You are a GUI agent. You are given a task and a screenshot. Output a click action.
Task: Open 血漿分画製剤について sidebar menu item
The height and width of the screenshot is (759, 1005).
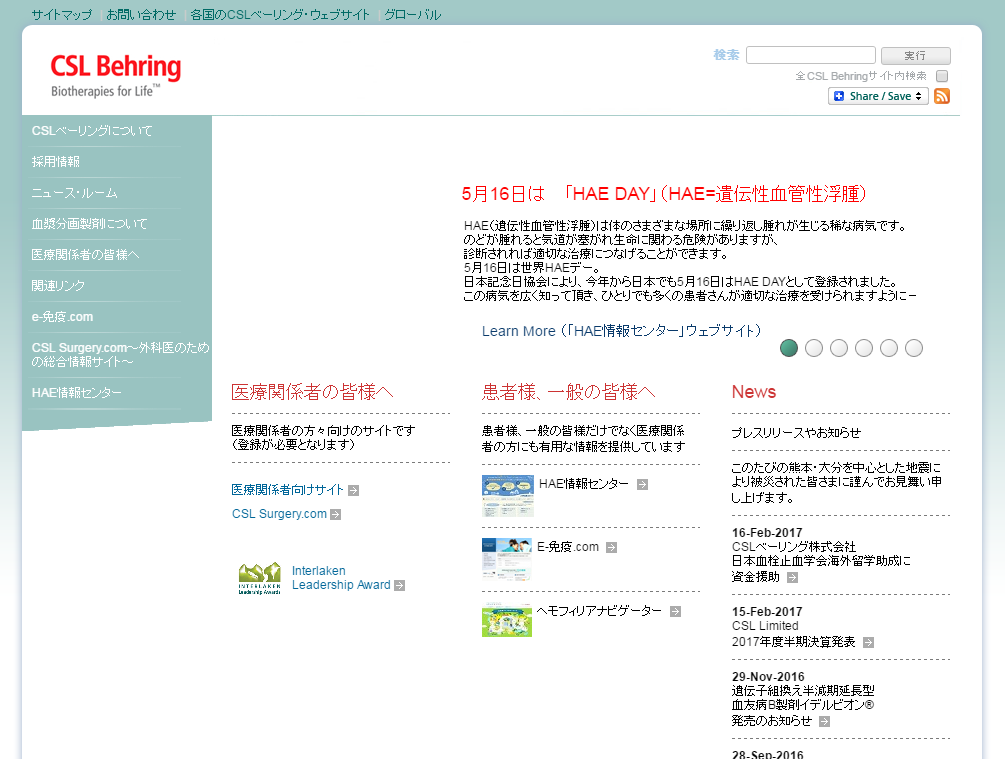(89, 224)
